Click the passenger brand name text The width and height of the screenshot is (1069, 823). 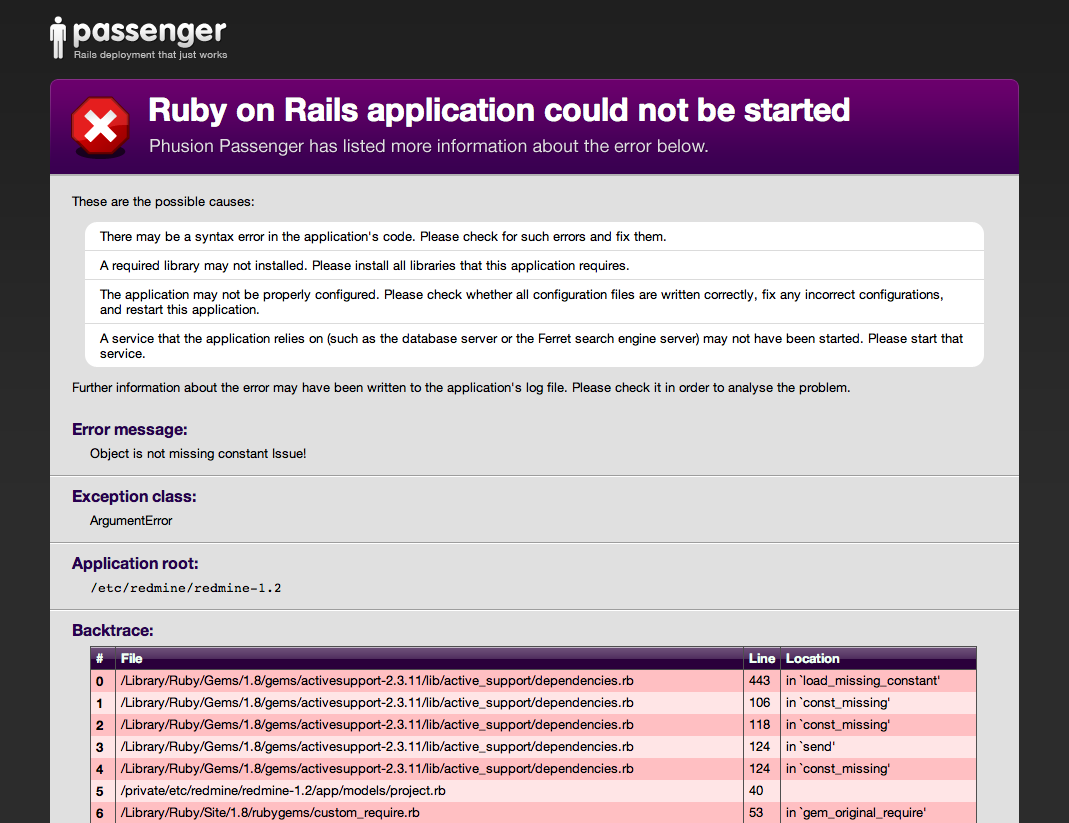[x=149, y=32]
